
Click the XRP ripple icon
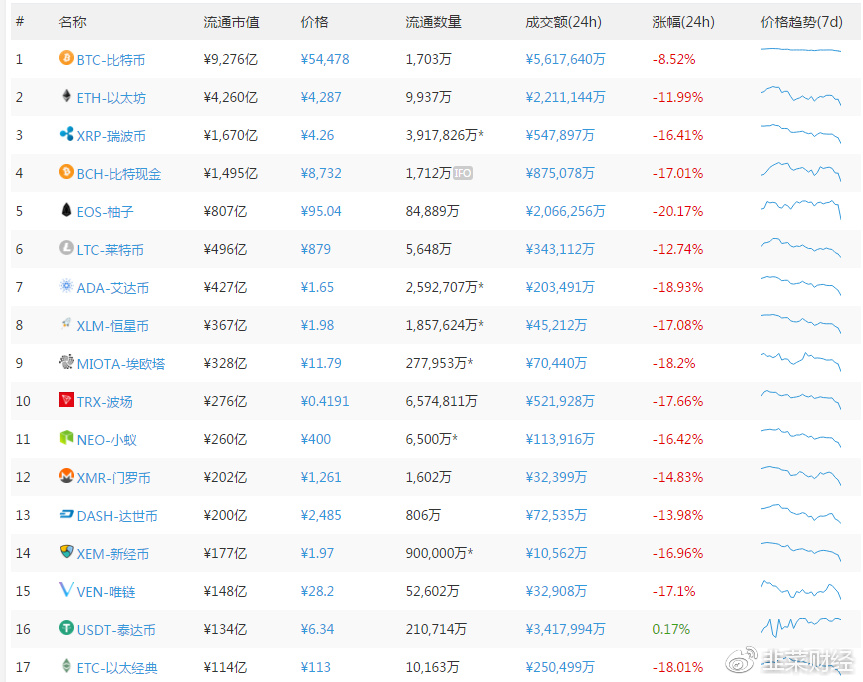[66, 133]
